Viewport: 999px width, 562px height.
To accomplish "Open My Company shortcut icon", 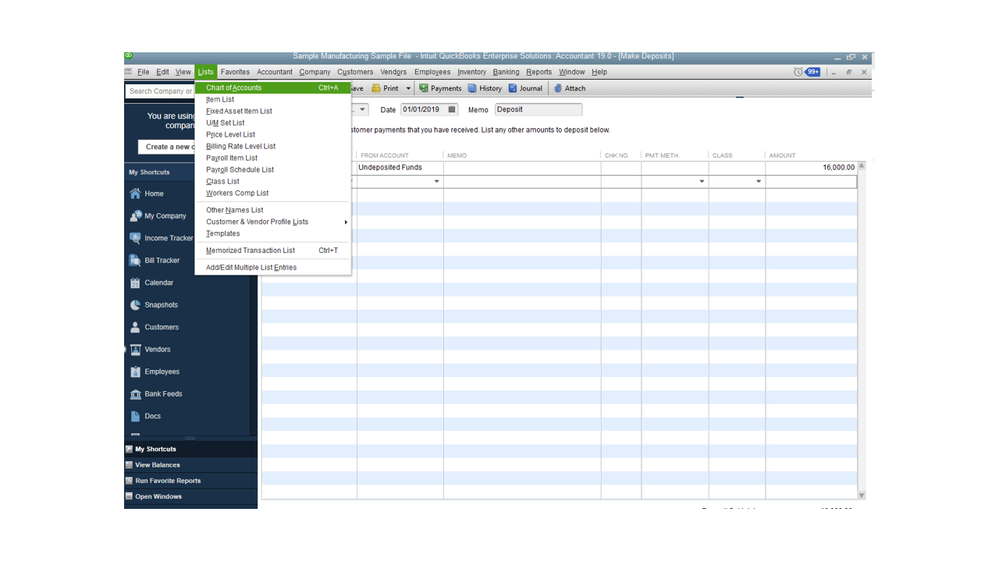I will [135, 216].
